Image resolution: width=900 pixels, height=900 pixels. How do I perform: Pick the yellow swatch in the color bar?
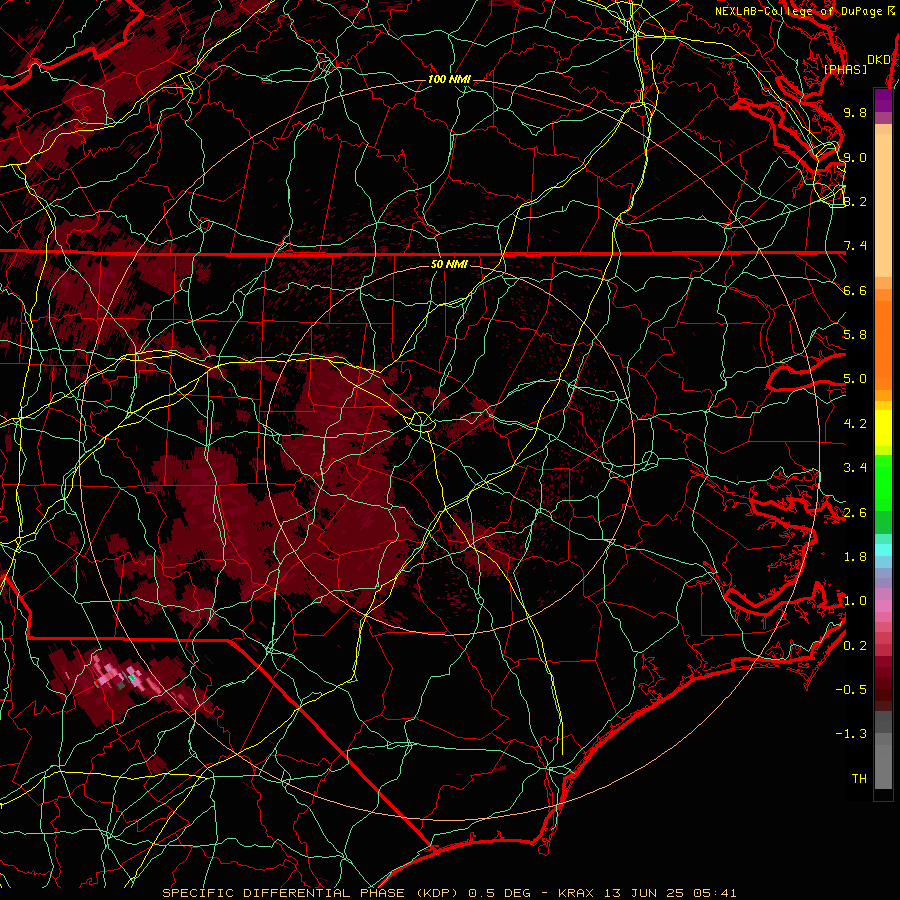point(883,428)
